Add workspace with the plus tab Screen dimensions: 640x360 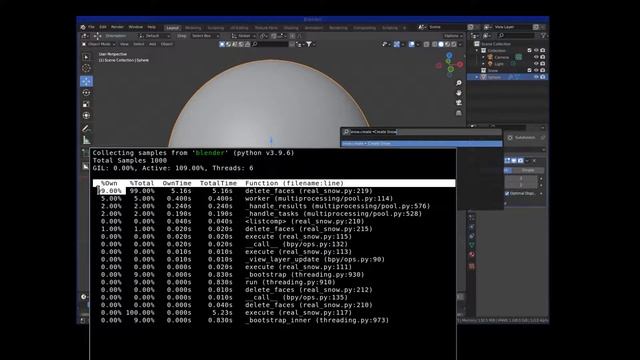pos(404,28)
